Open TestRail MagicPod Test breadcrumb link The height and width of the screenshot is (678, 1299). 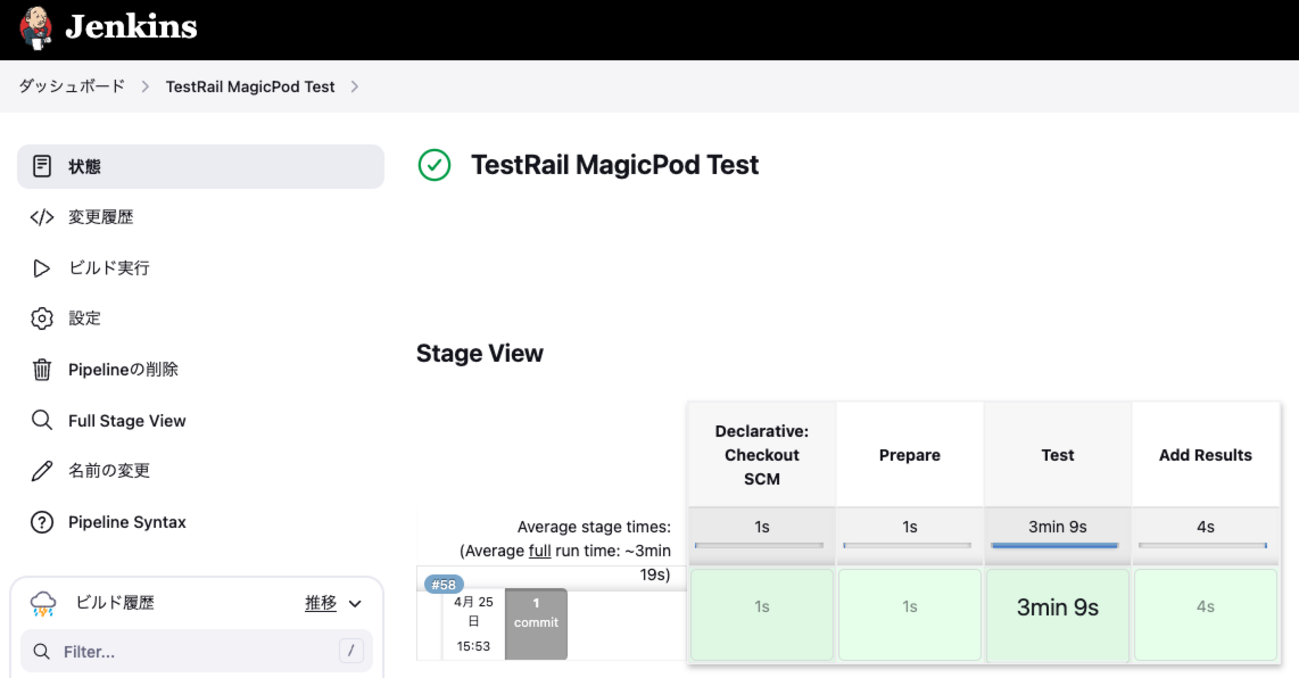pyautogui.click(x=250, y=87)
